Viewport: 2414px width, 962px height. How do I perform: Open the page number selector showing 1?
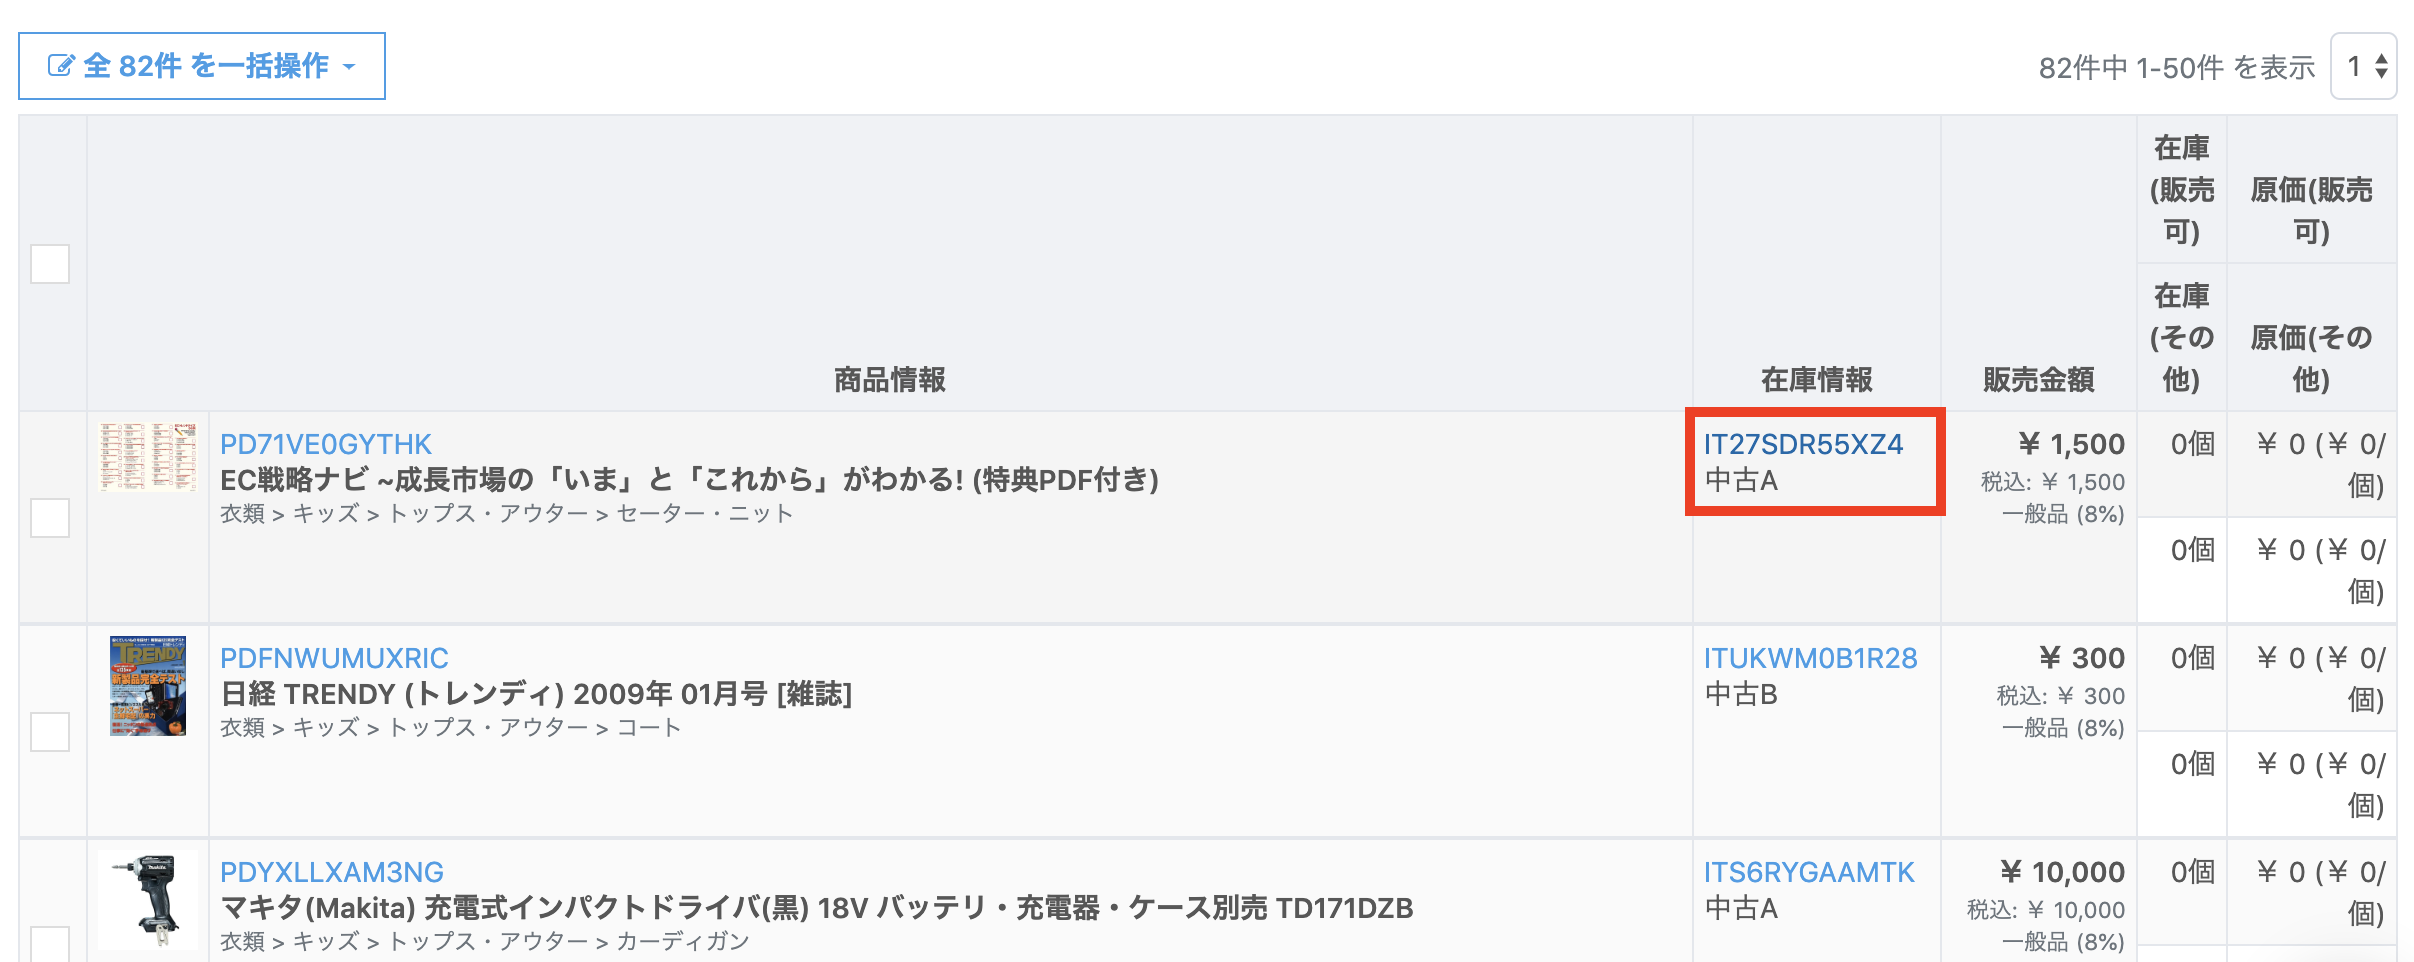pos(2363,66)
